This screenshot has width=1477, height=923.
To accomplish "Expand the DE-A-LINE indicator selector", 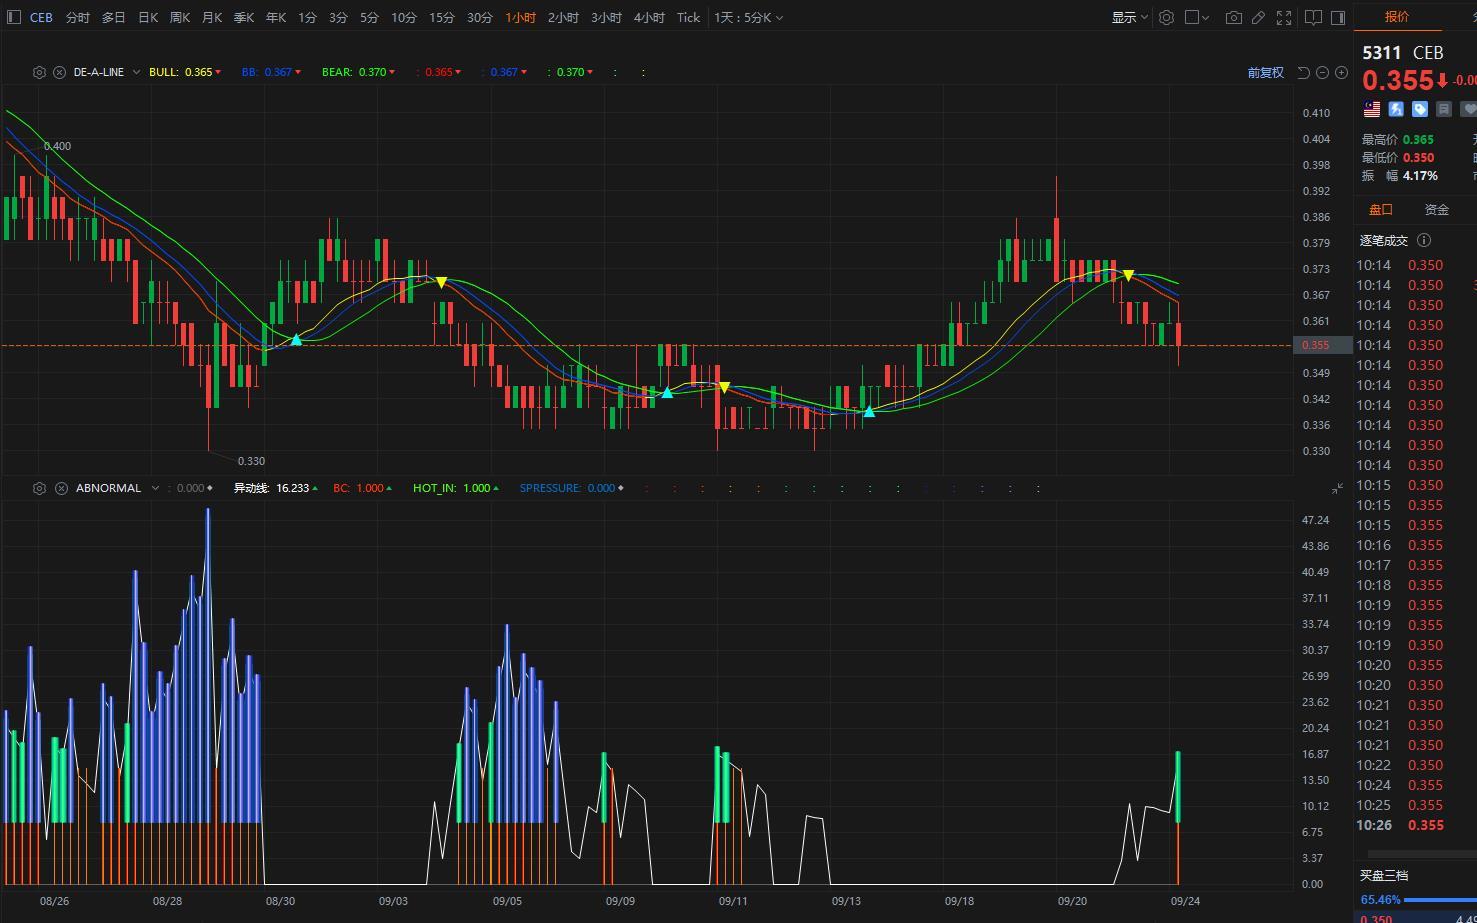I will 136,72.
